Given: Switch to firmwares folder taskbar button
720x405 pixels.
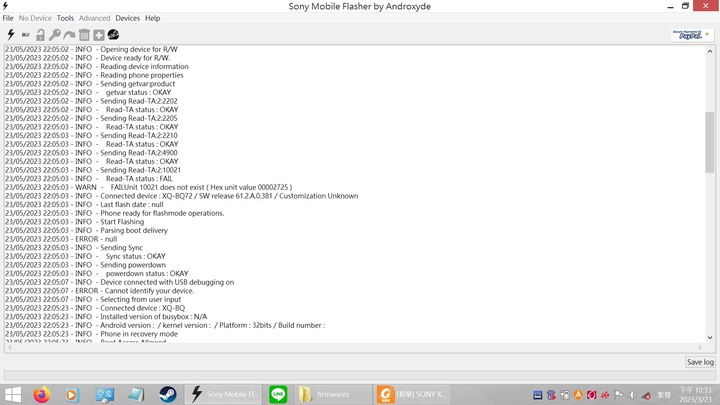Looking at the screenshot, I should coord(333,394).
